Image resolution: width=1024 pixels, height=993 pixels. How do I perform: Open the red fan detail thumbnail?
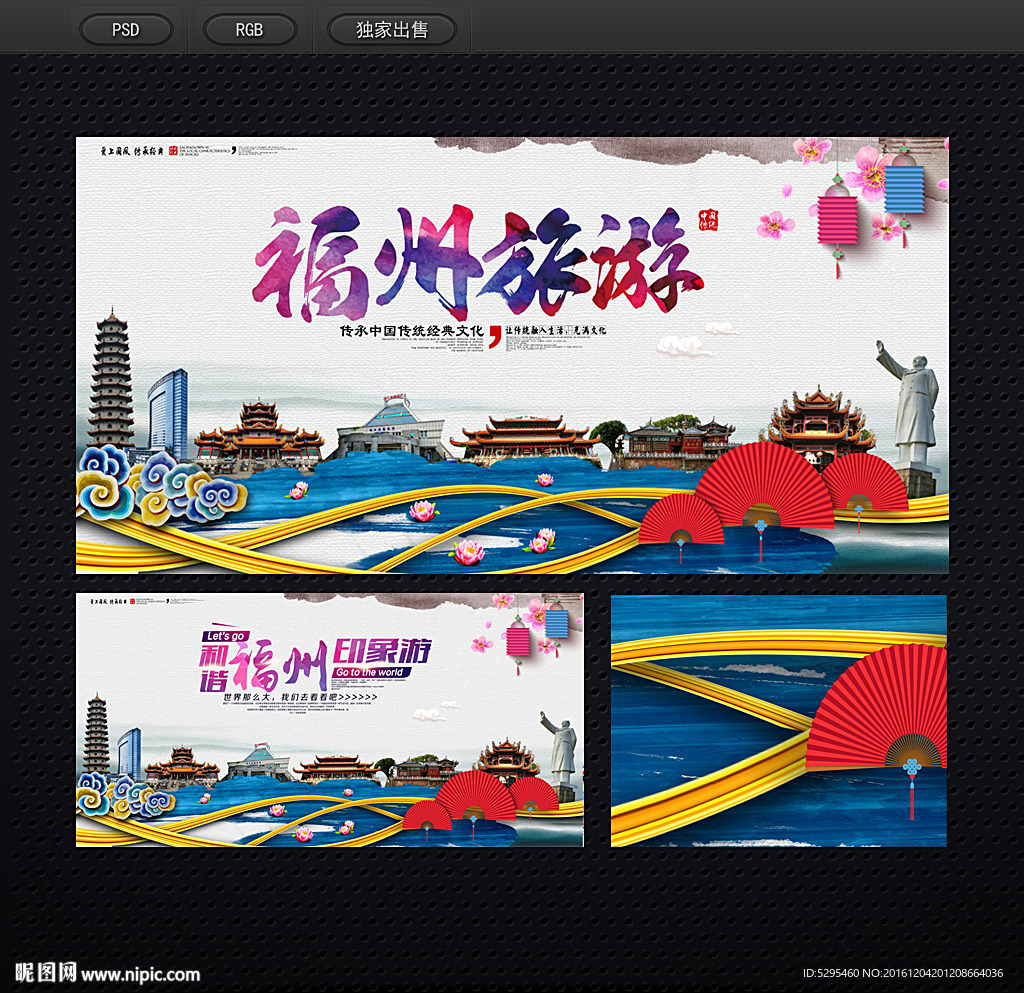point(778,721)
